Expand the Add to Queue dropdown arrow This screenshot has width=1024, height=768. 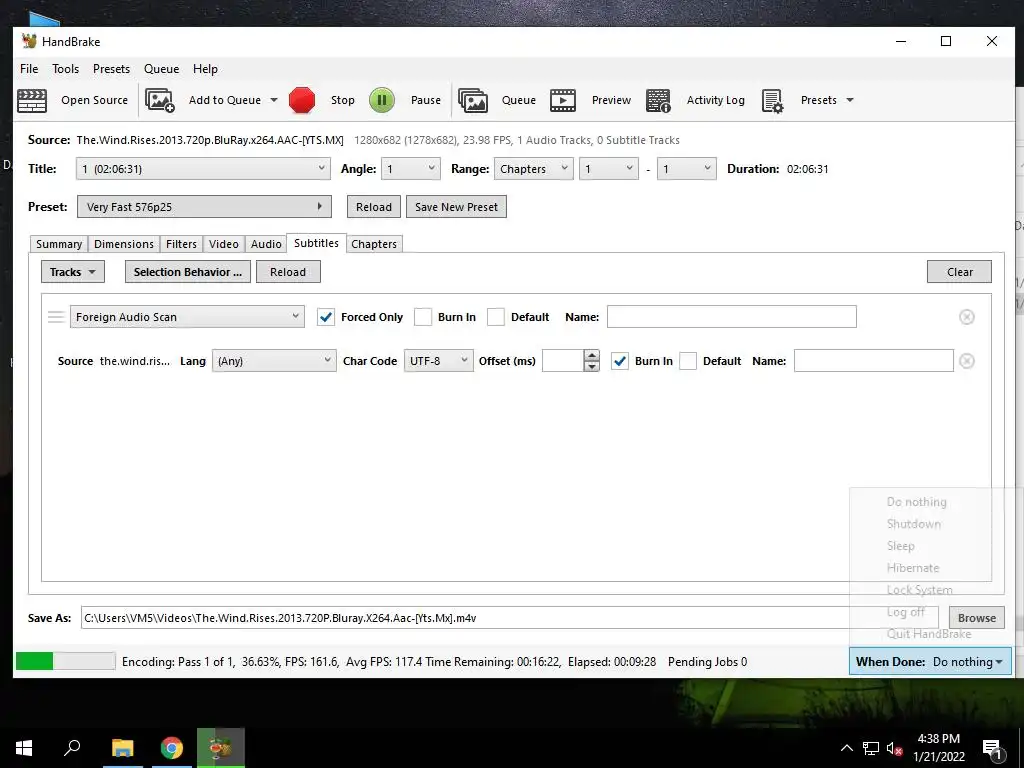pyautogui.click(x=274, y=100)
